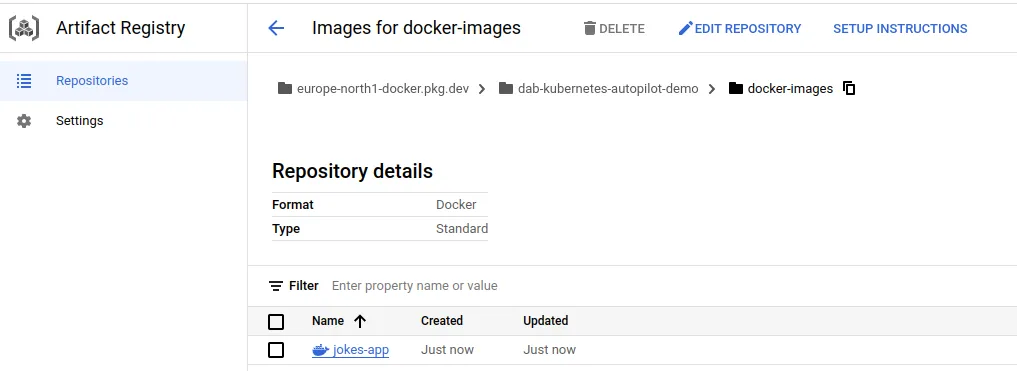This screenshot has height=371, width=1017.
Task: Click the europe-north1-docker.pkg.dev folder icon
Action: pos(285,88)
